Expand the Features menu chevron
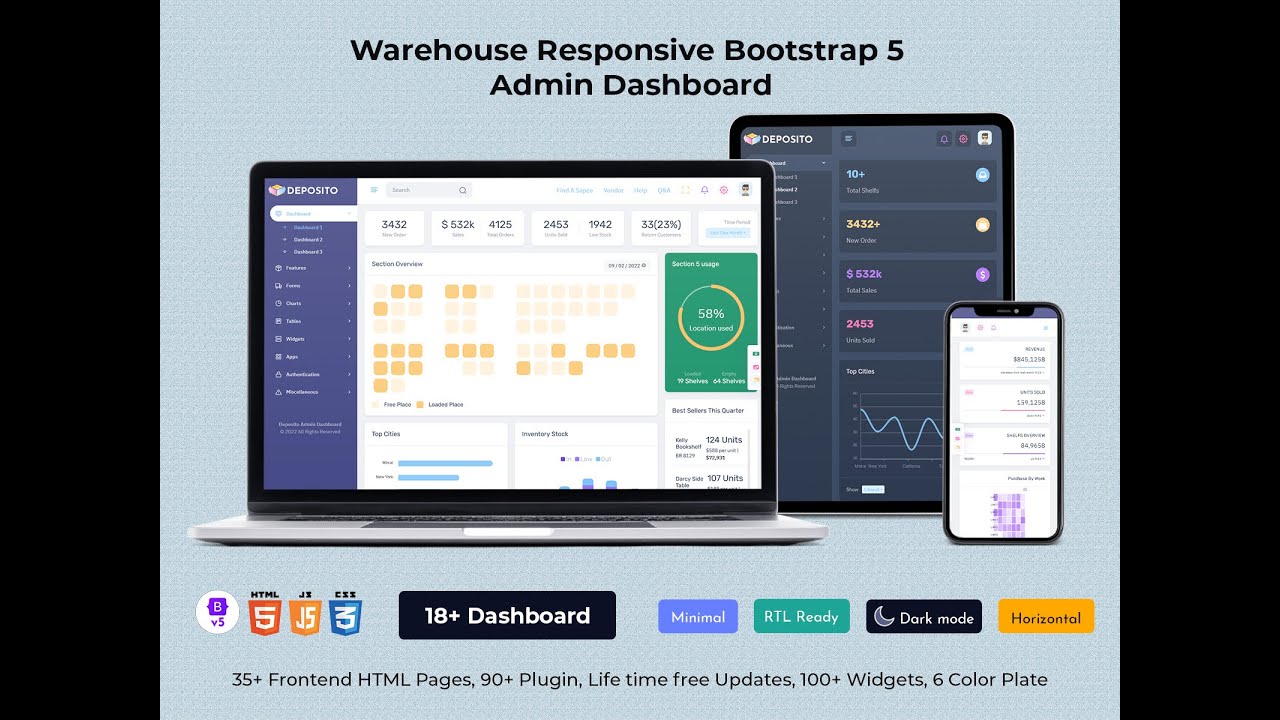 point(349,268)
